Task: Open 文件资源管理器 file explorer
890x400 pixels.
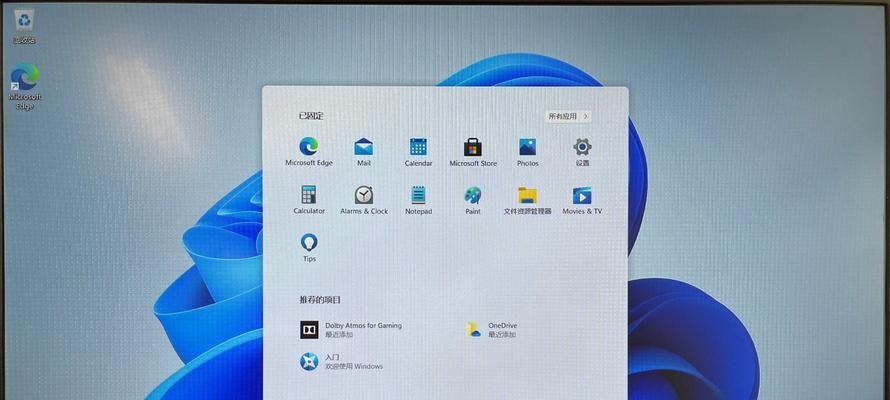Action: coord(527,200)
